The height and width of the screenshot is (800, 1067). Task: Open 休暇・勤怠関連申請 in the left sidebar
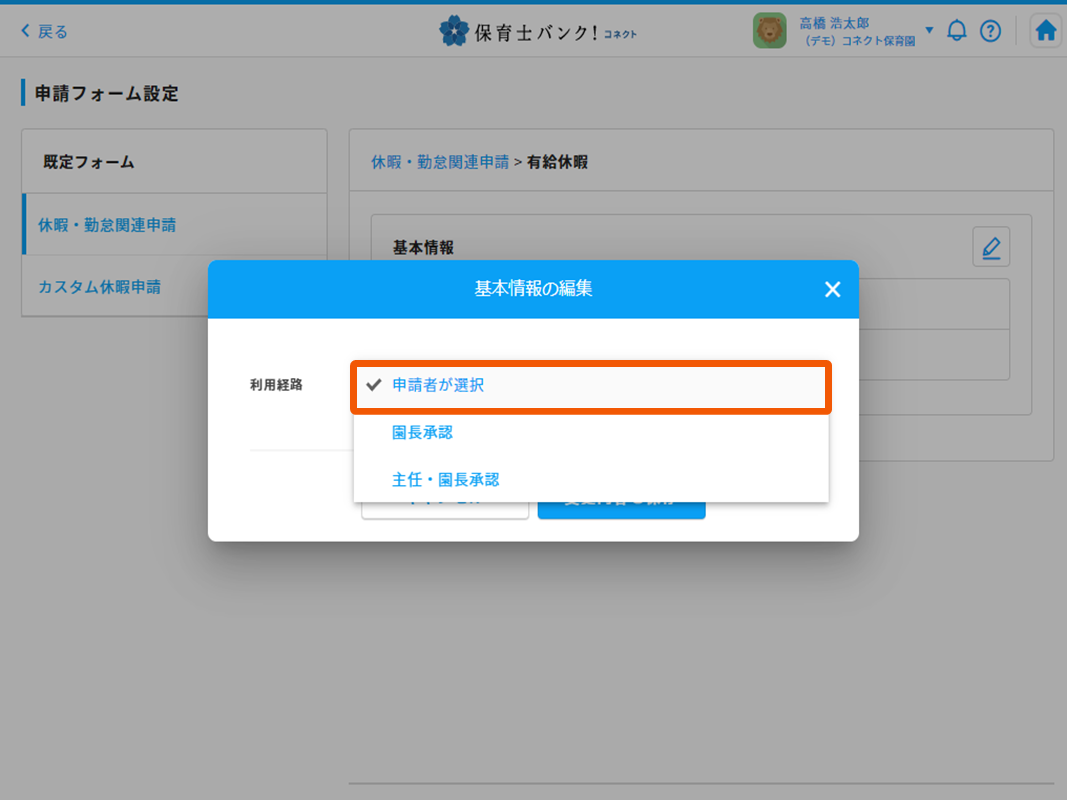(x=107, y=225)
